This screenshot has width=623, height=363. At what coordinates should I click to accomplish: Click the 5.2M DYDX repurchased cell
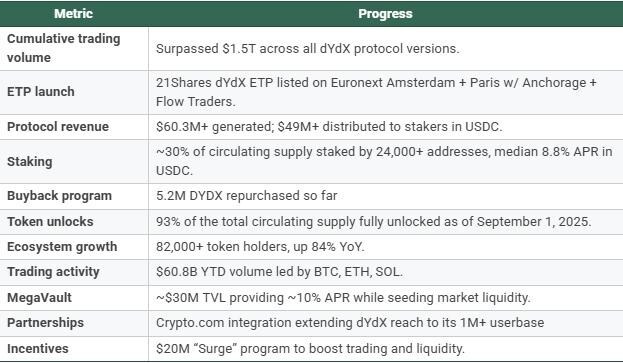coord(246,196)
